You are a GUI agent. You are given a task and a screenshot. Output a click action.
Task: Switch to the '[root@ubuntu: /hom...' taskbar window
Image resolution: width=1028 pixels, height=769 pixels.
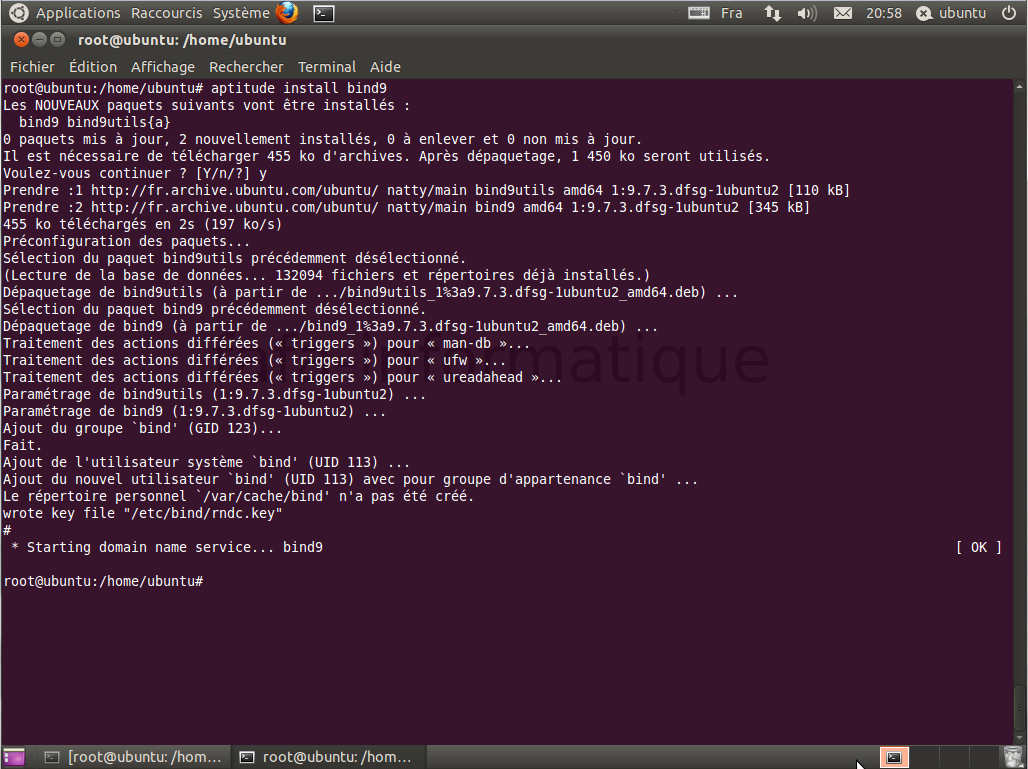tap(133, 757)
